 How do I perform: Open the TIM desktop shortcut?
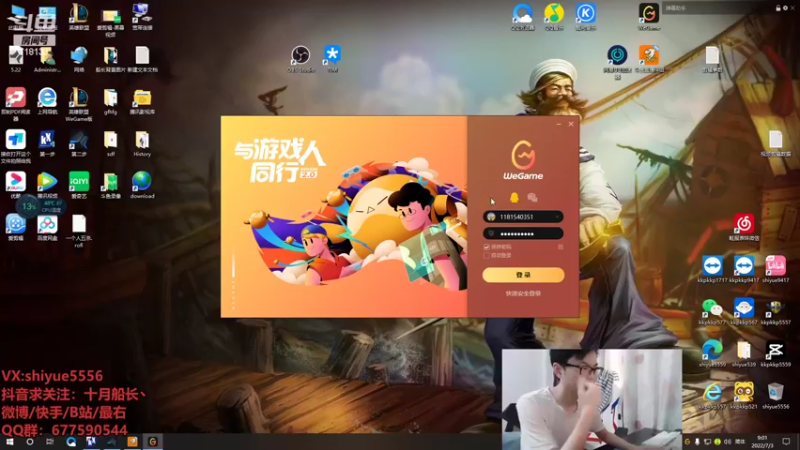tap(332, 58)
